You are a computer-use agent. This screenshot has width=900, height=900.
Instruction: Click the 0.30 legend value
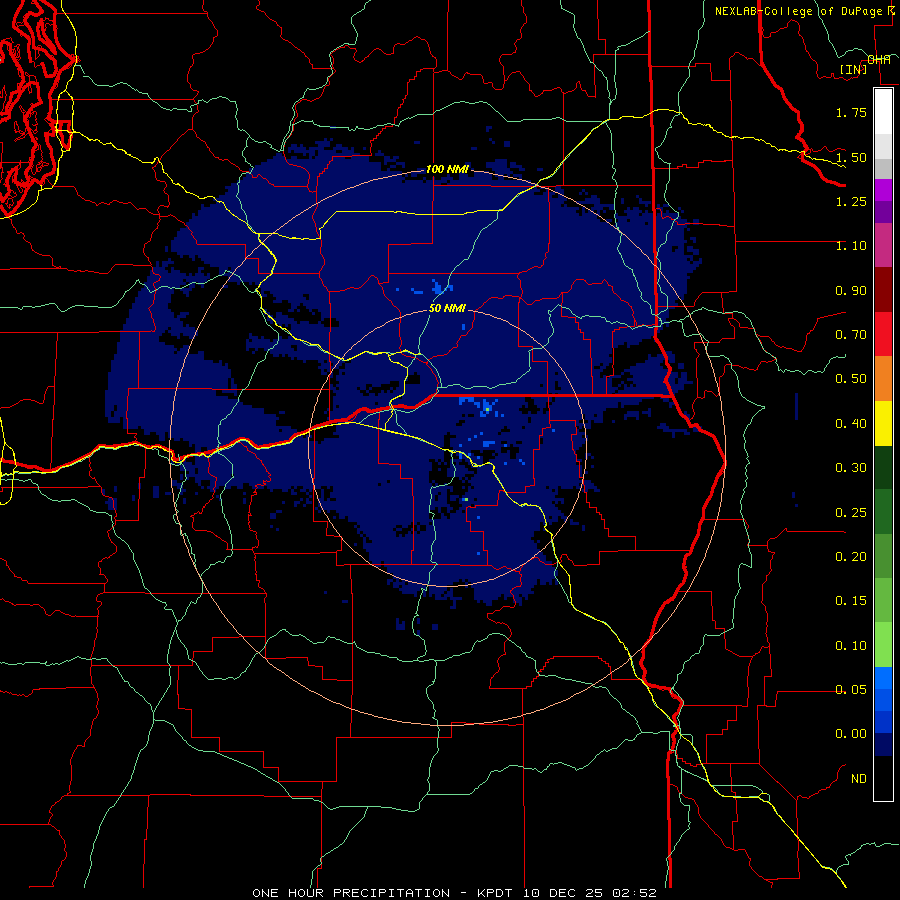(851, 468)
